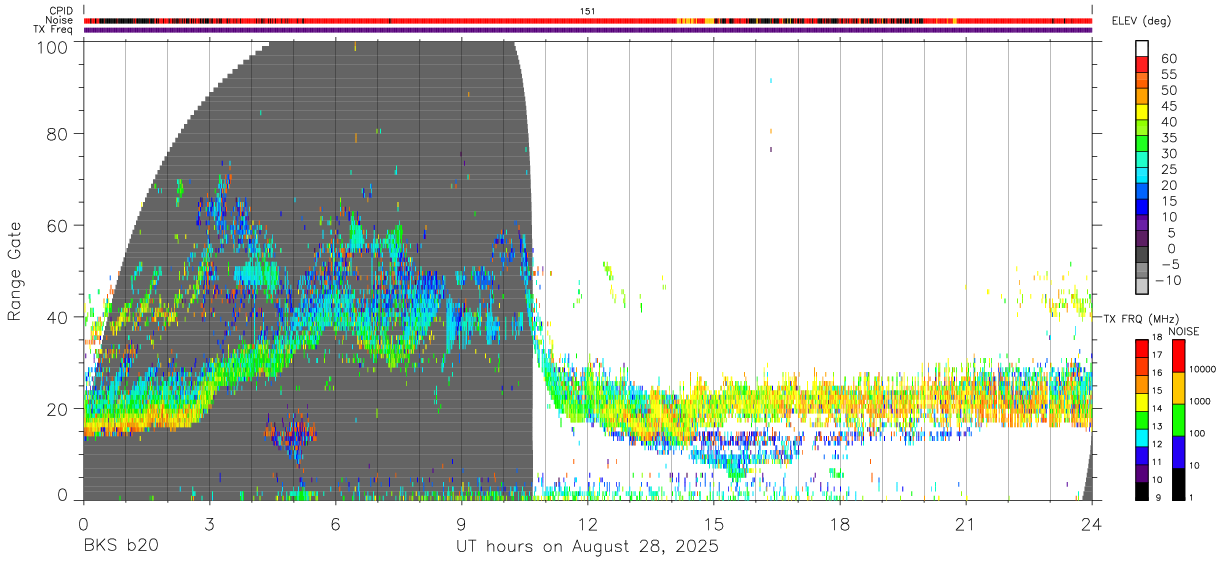Click the x-axis hour tick label '9'
Screen dimensions: 1228x567
click(461, 524)
